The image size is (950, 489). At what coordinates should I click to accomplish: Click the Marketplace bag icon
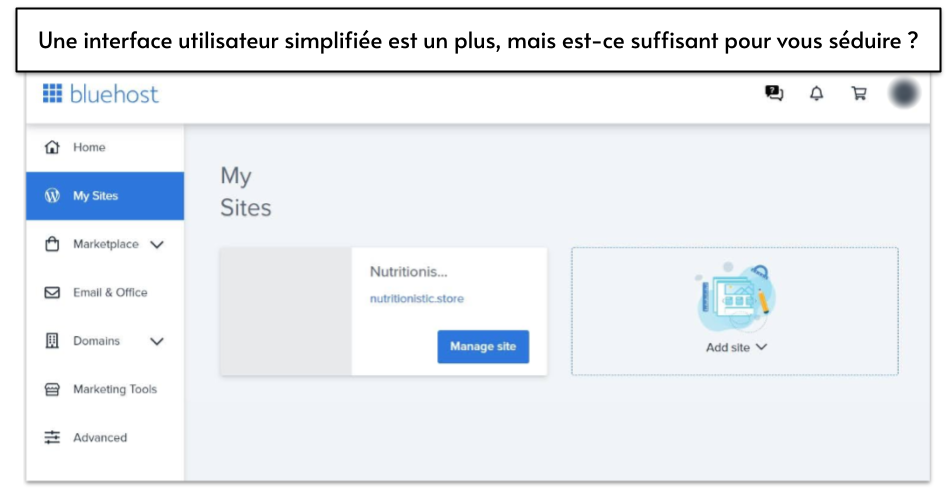[x=53, y=244]
